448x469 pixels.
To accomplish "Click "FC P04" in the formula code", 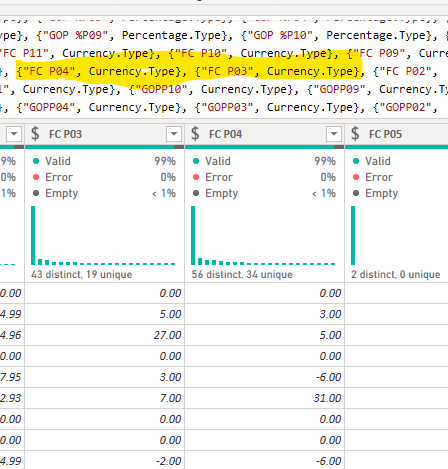I will [49, 71].
